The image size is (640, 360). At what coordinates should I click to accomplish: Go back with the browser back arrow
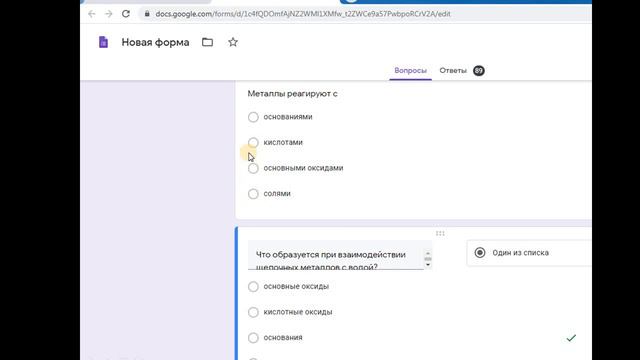point(91,14)
